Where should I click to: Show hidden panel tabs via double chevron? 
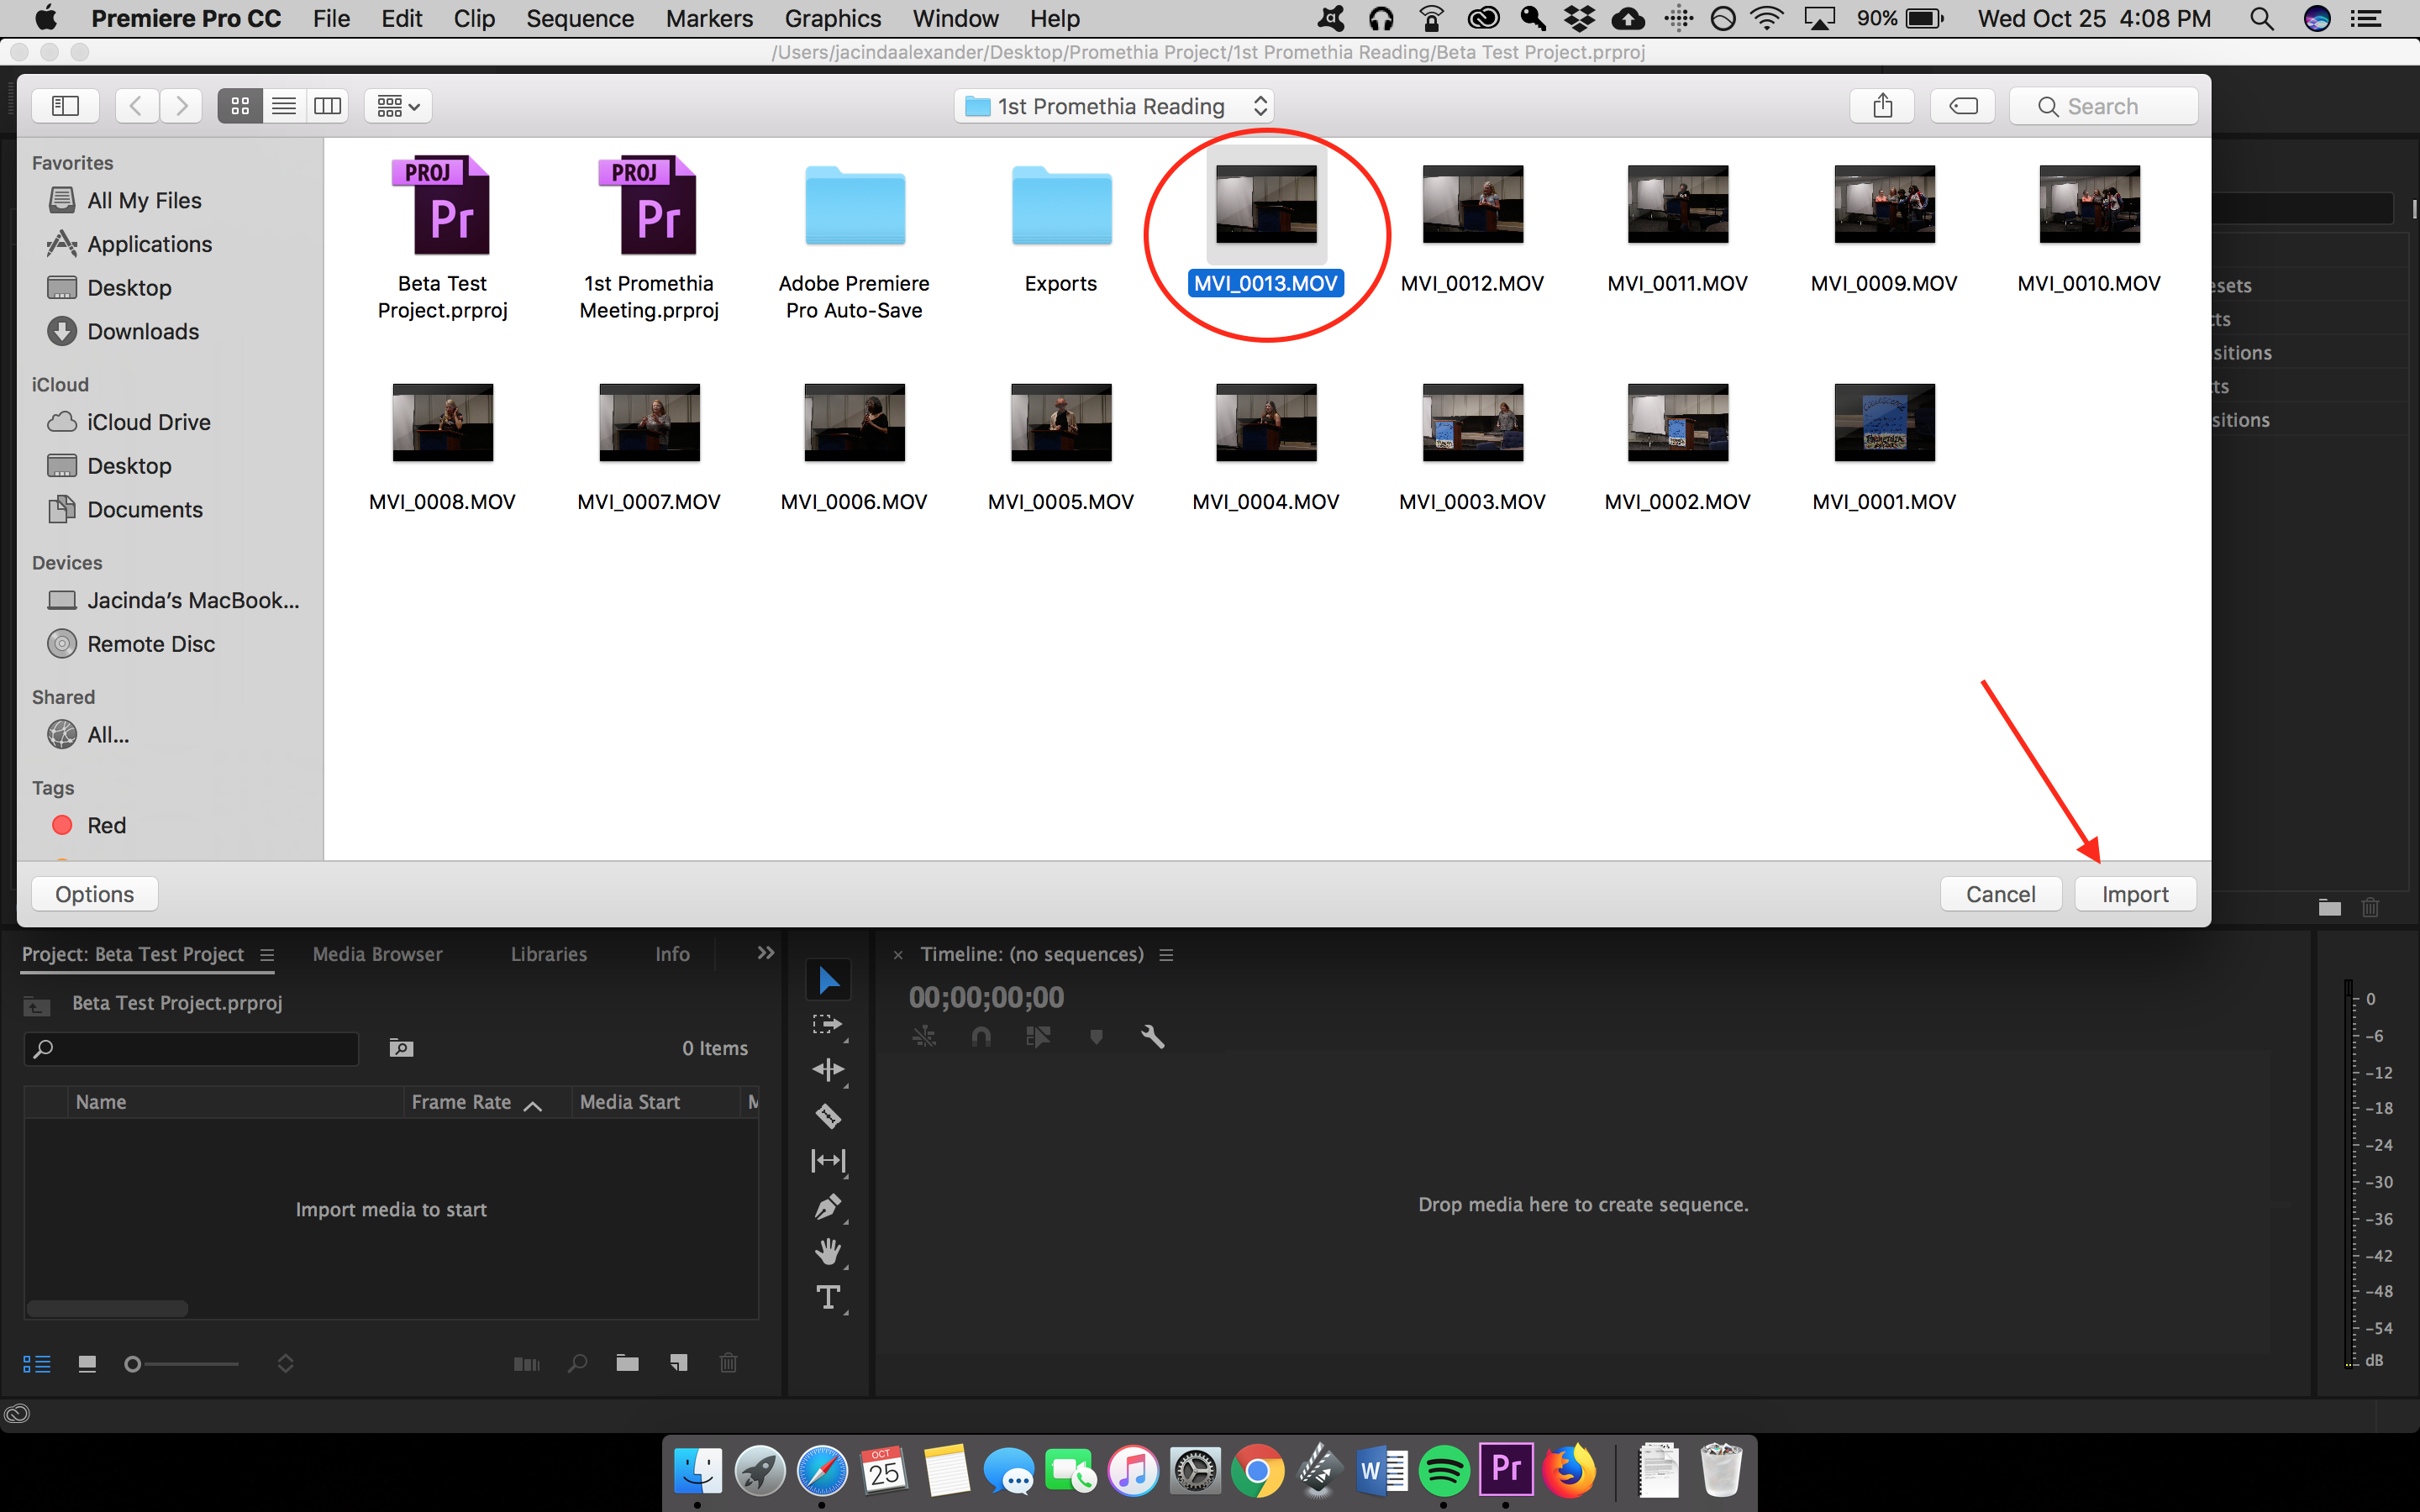(x=766, y=953)
